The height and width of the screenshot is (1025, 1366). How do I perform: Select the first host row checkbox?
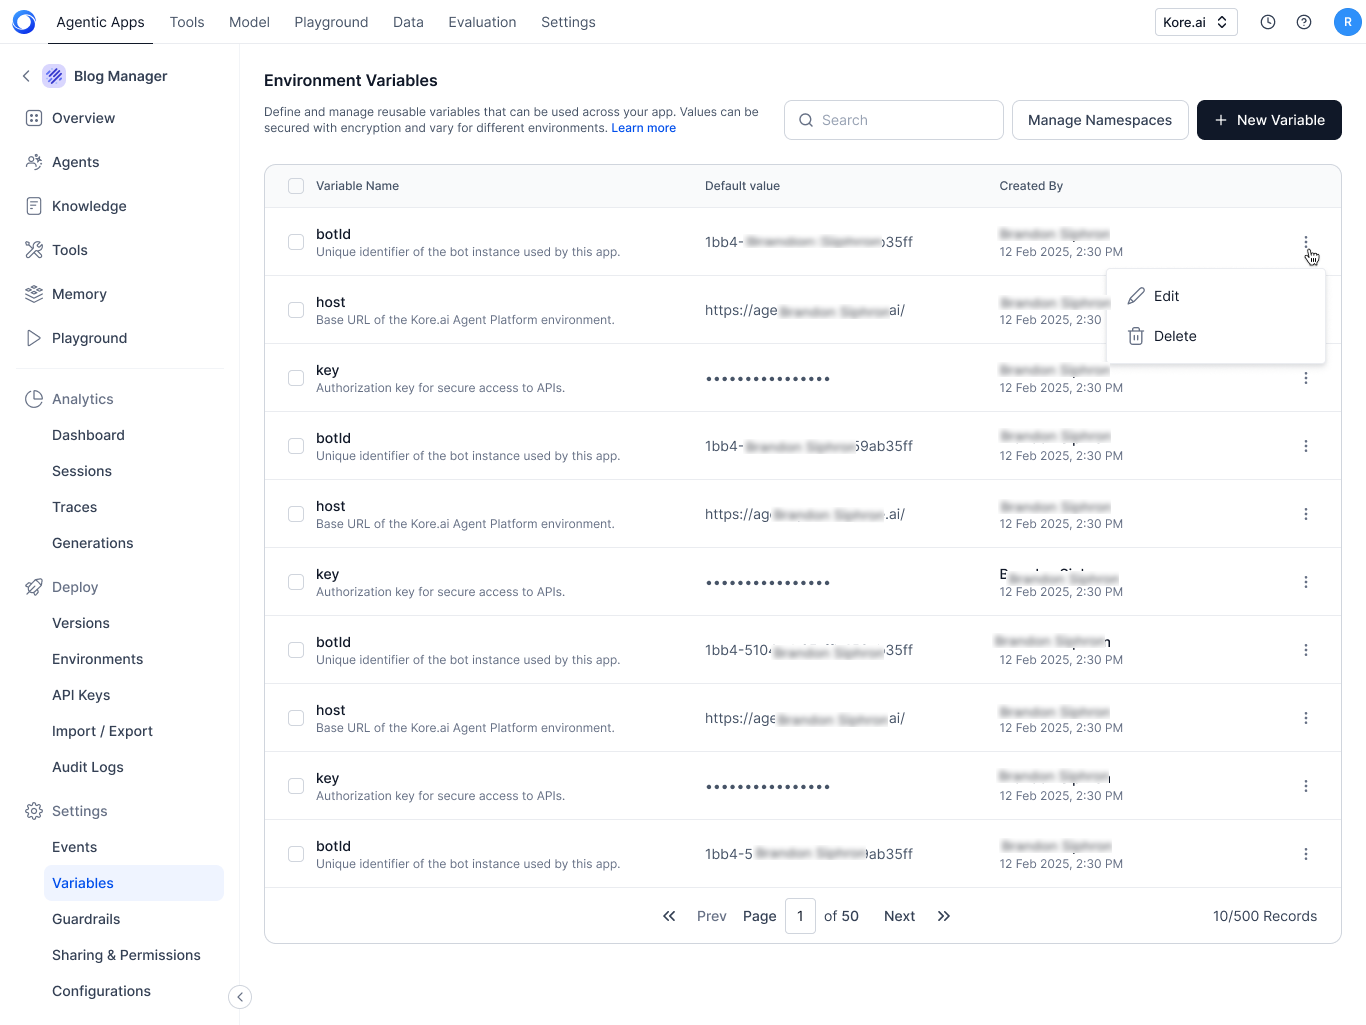pyautogui.click(x=296, y=310)
